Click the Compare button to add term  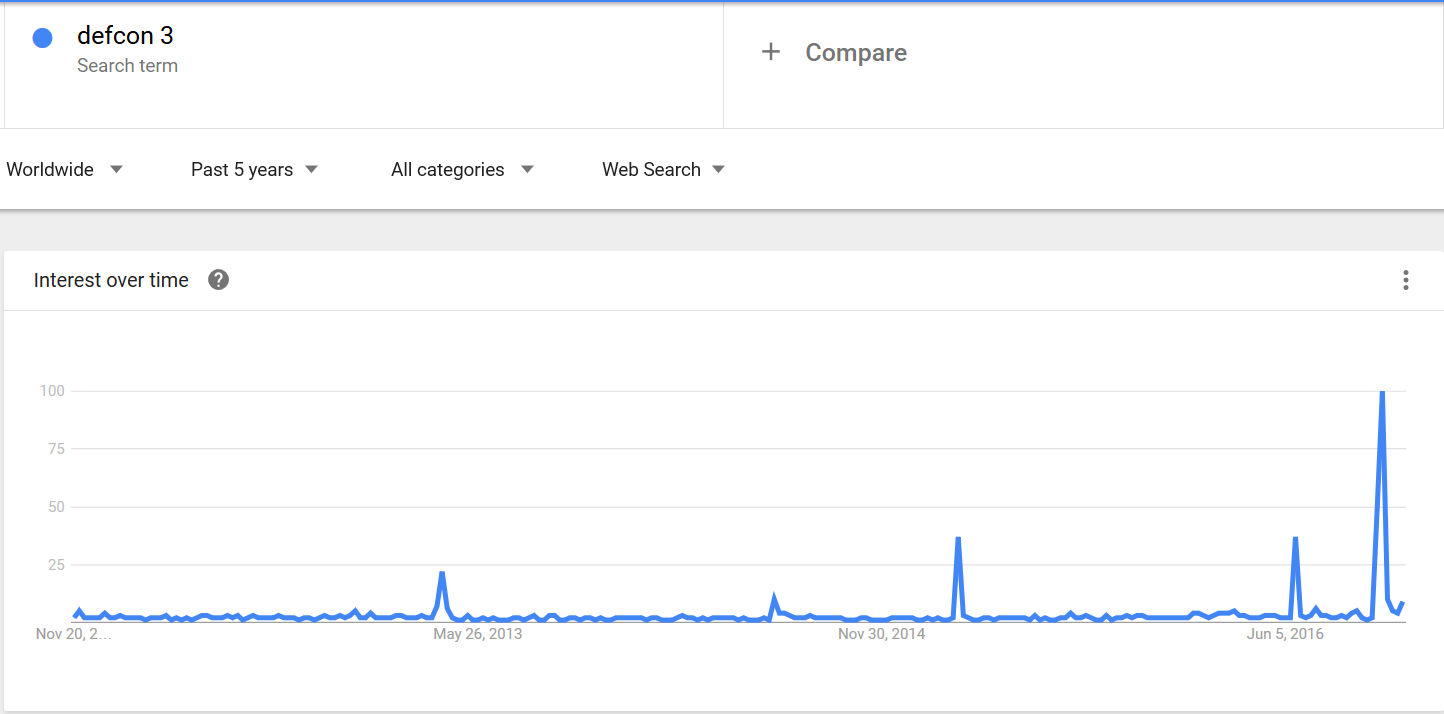[856, 53]
